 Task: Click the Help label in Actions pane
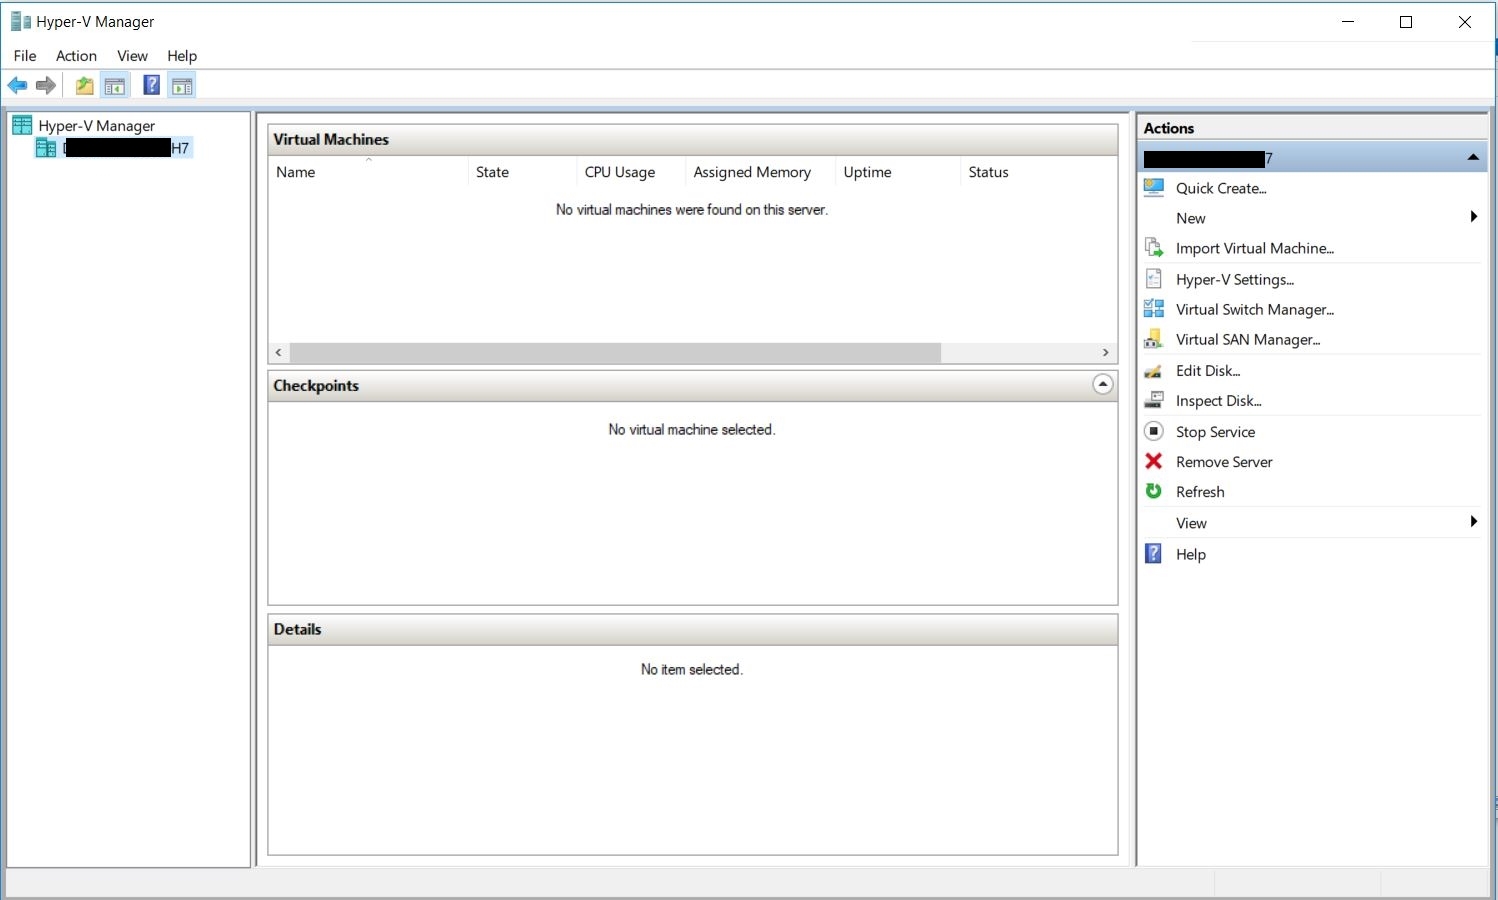1190,554
